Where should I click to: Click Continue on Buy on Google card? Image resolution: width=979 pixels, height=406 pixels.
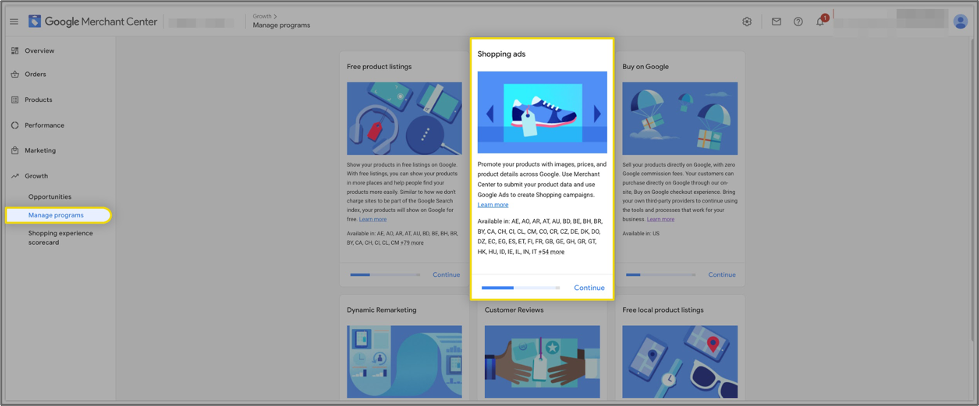(x=722, y=275)
